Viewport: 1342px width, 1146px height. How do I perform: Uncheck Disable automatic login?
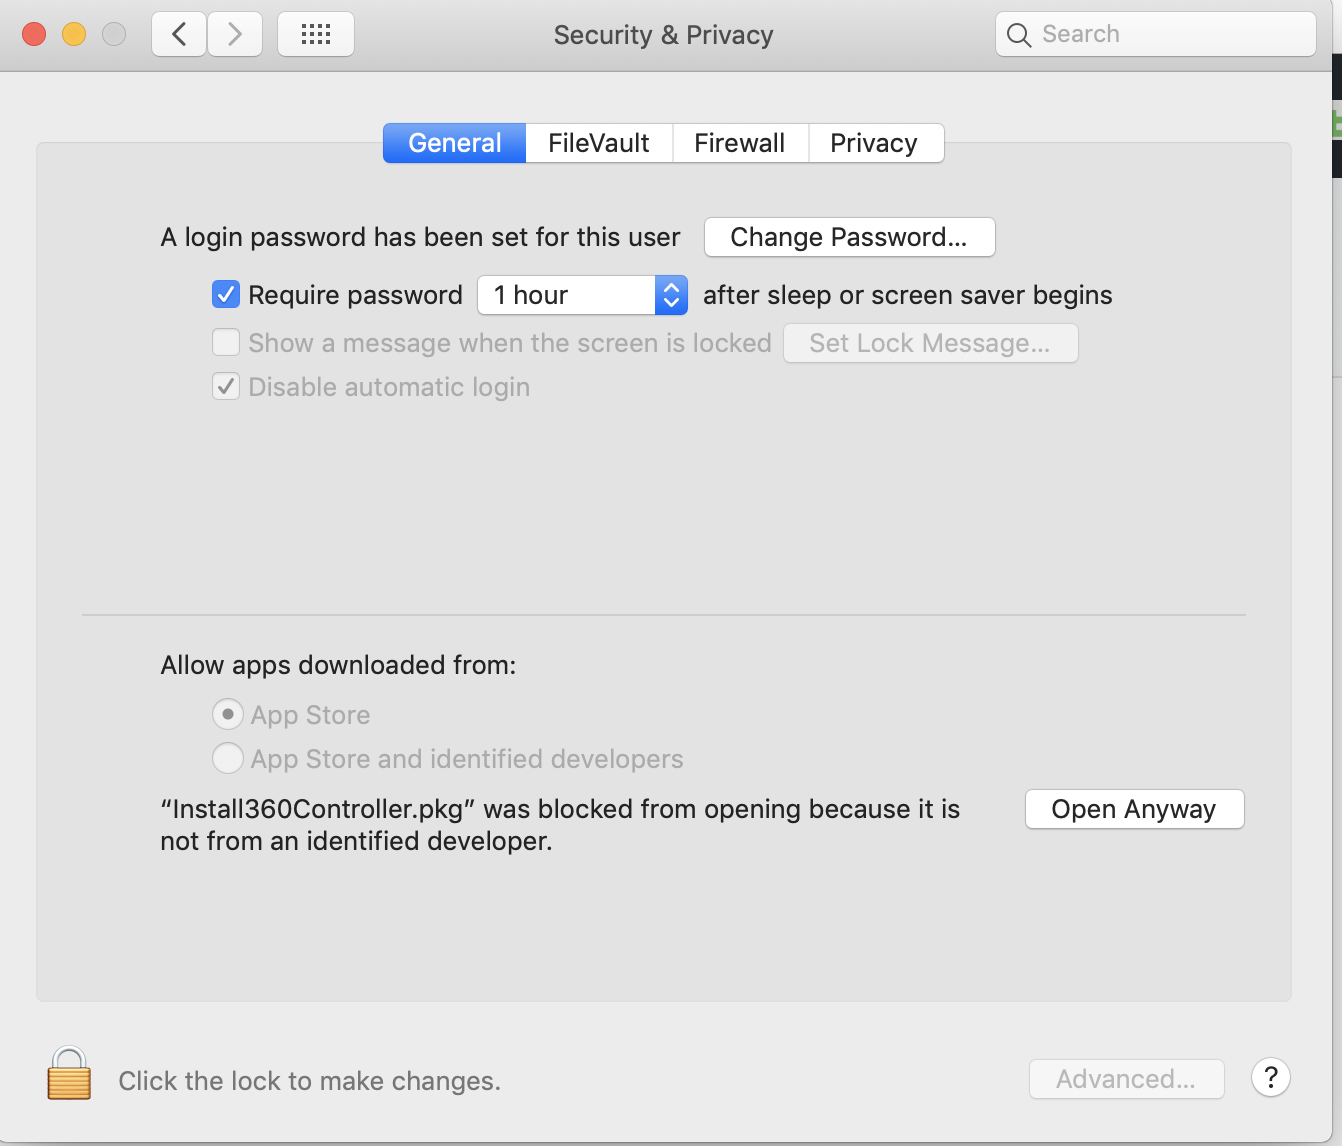click(226, 386)
